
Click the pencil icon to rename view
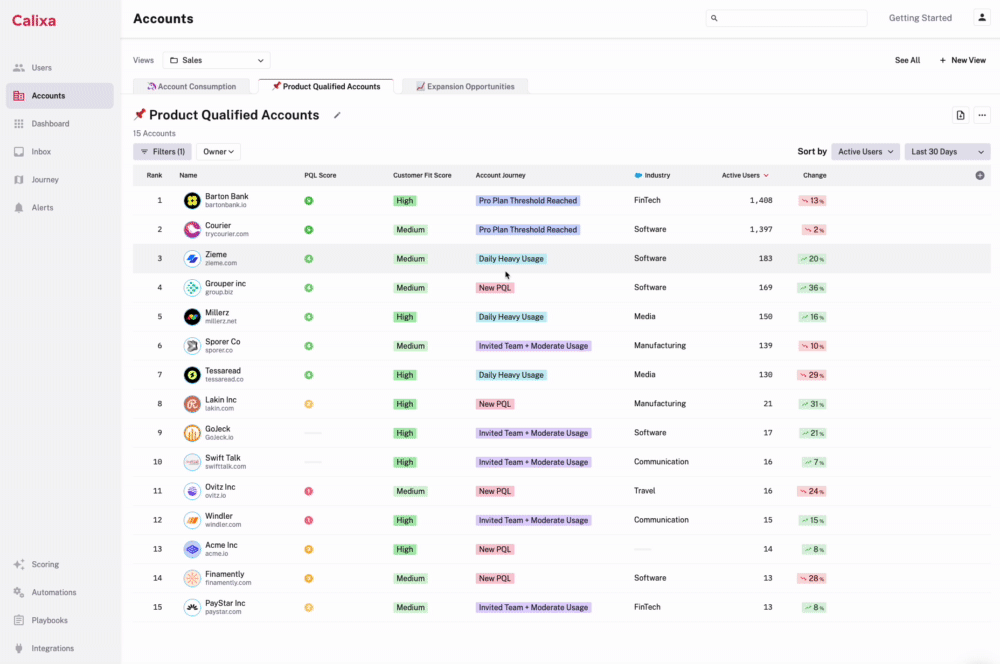point(337,115)
